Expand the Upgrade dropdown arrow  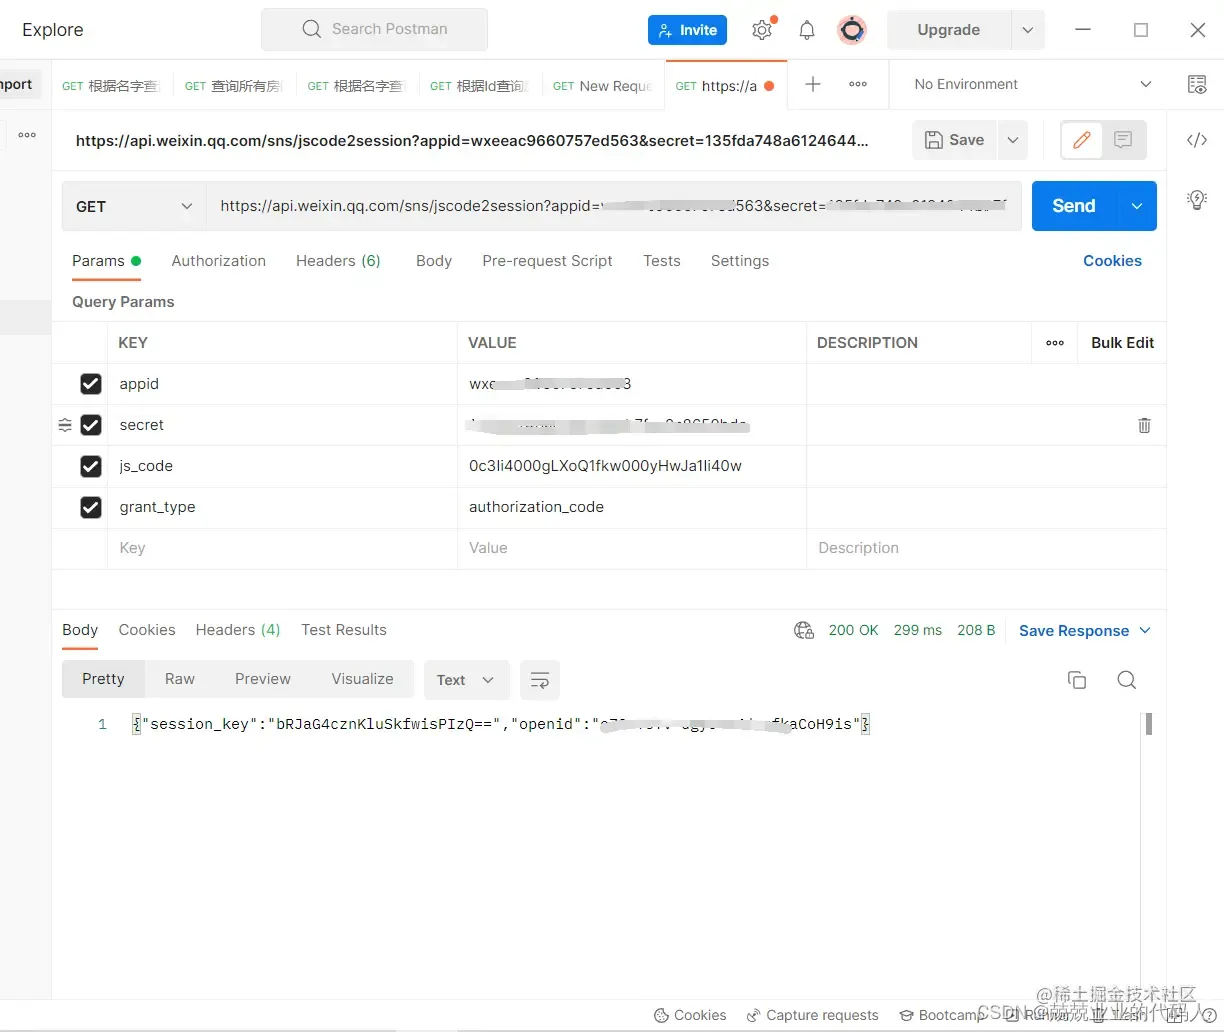coord(1028,30)
